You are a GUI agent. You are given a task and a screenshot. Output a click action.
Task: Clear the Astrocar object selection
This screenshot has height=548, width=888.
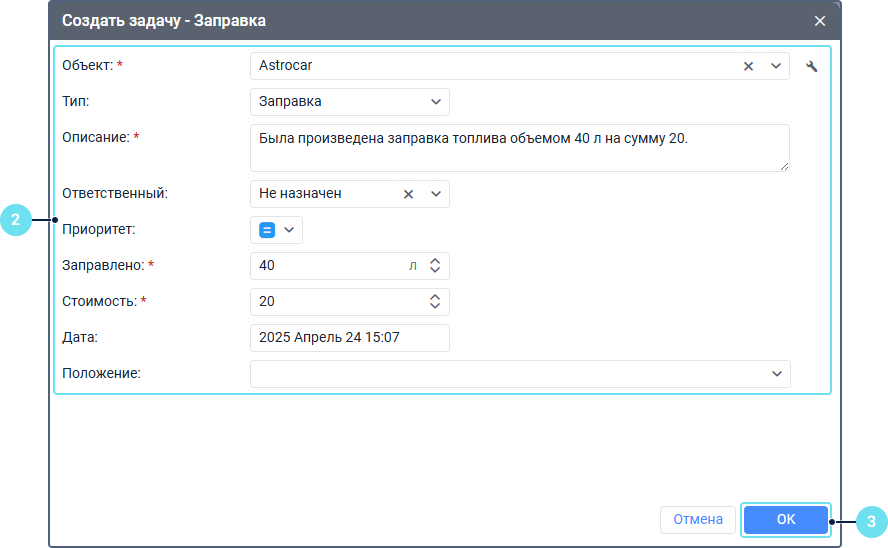click(748, 66)
